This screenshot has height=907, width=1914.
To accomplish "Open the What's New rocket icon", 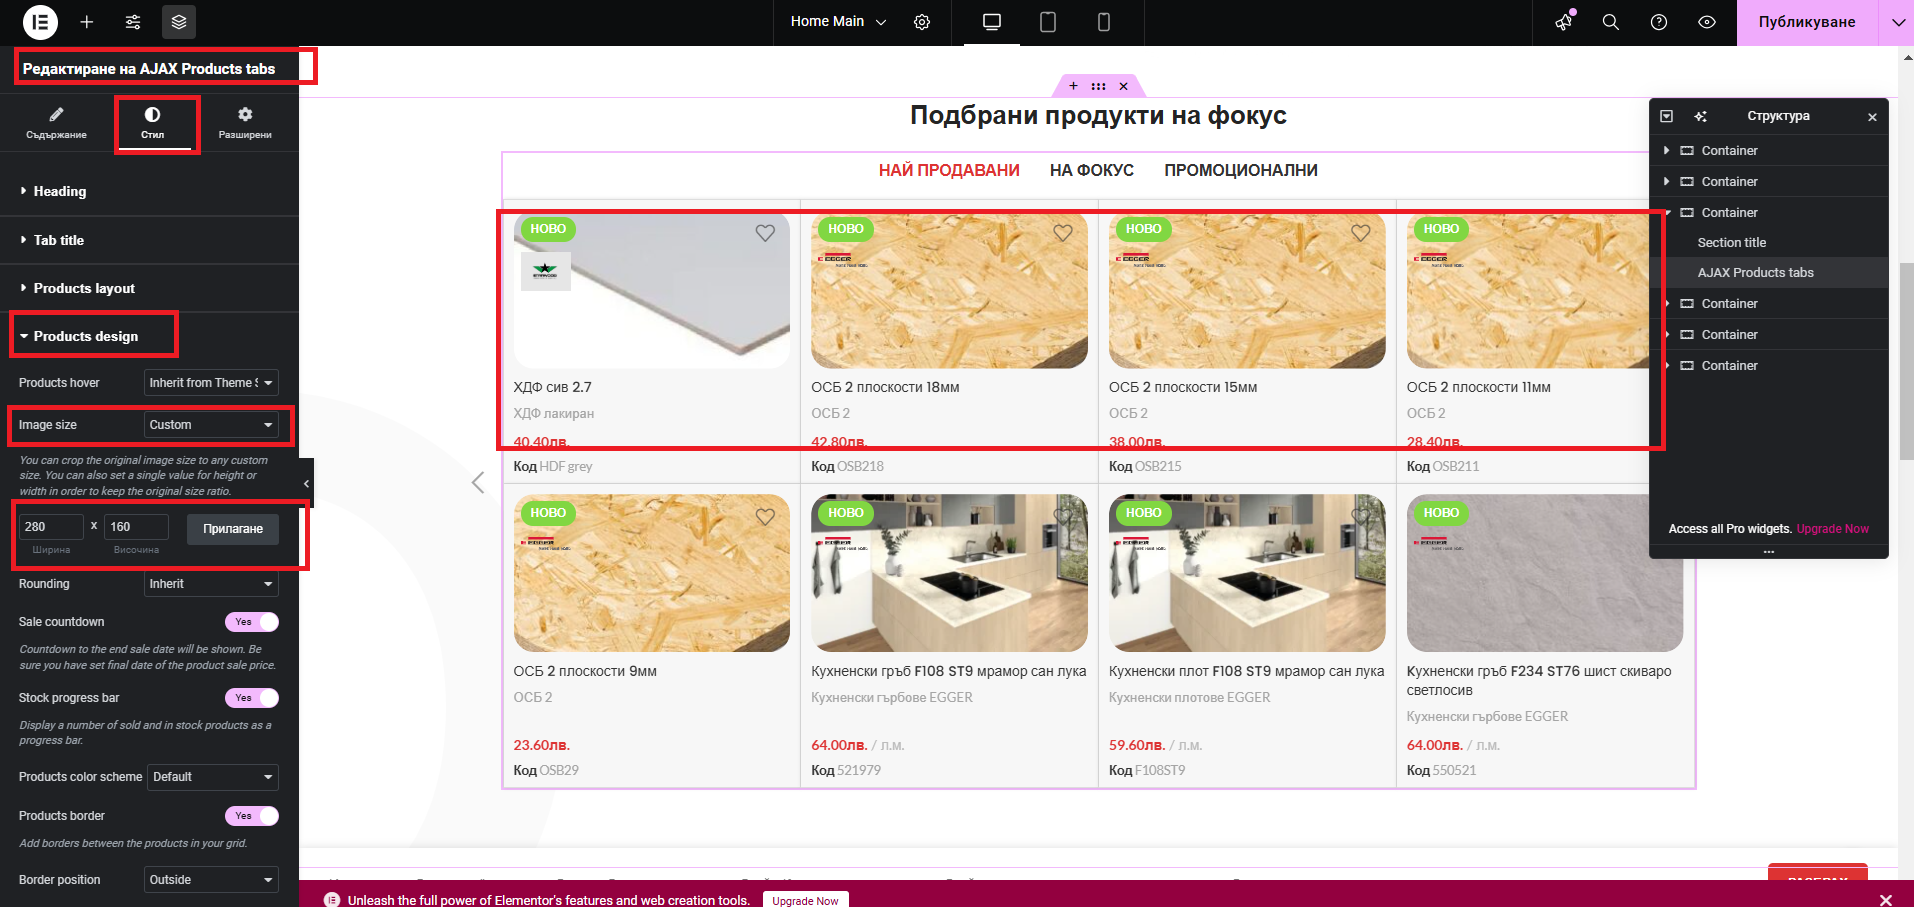I will coord(1564,22).
